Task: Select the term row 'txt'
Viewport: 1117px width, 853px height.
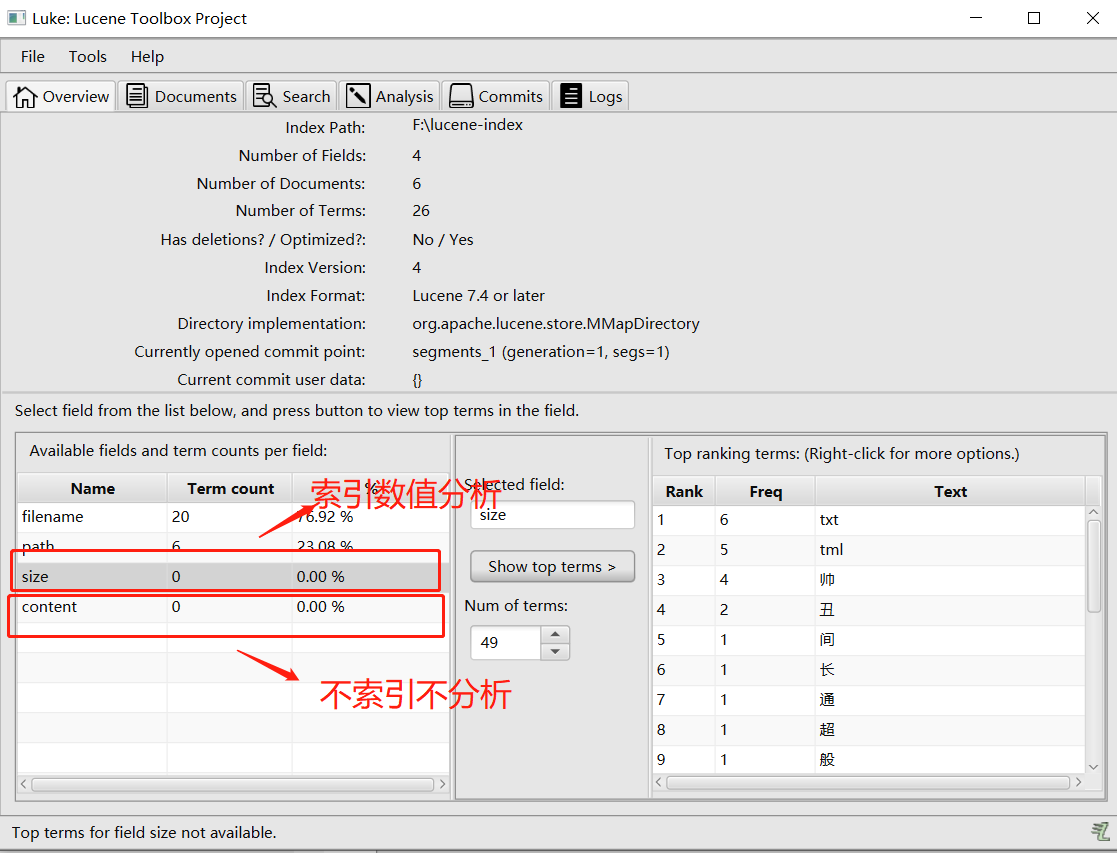Action: pos(869,520)
